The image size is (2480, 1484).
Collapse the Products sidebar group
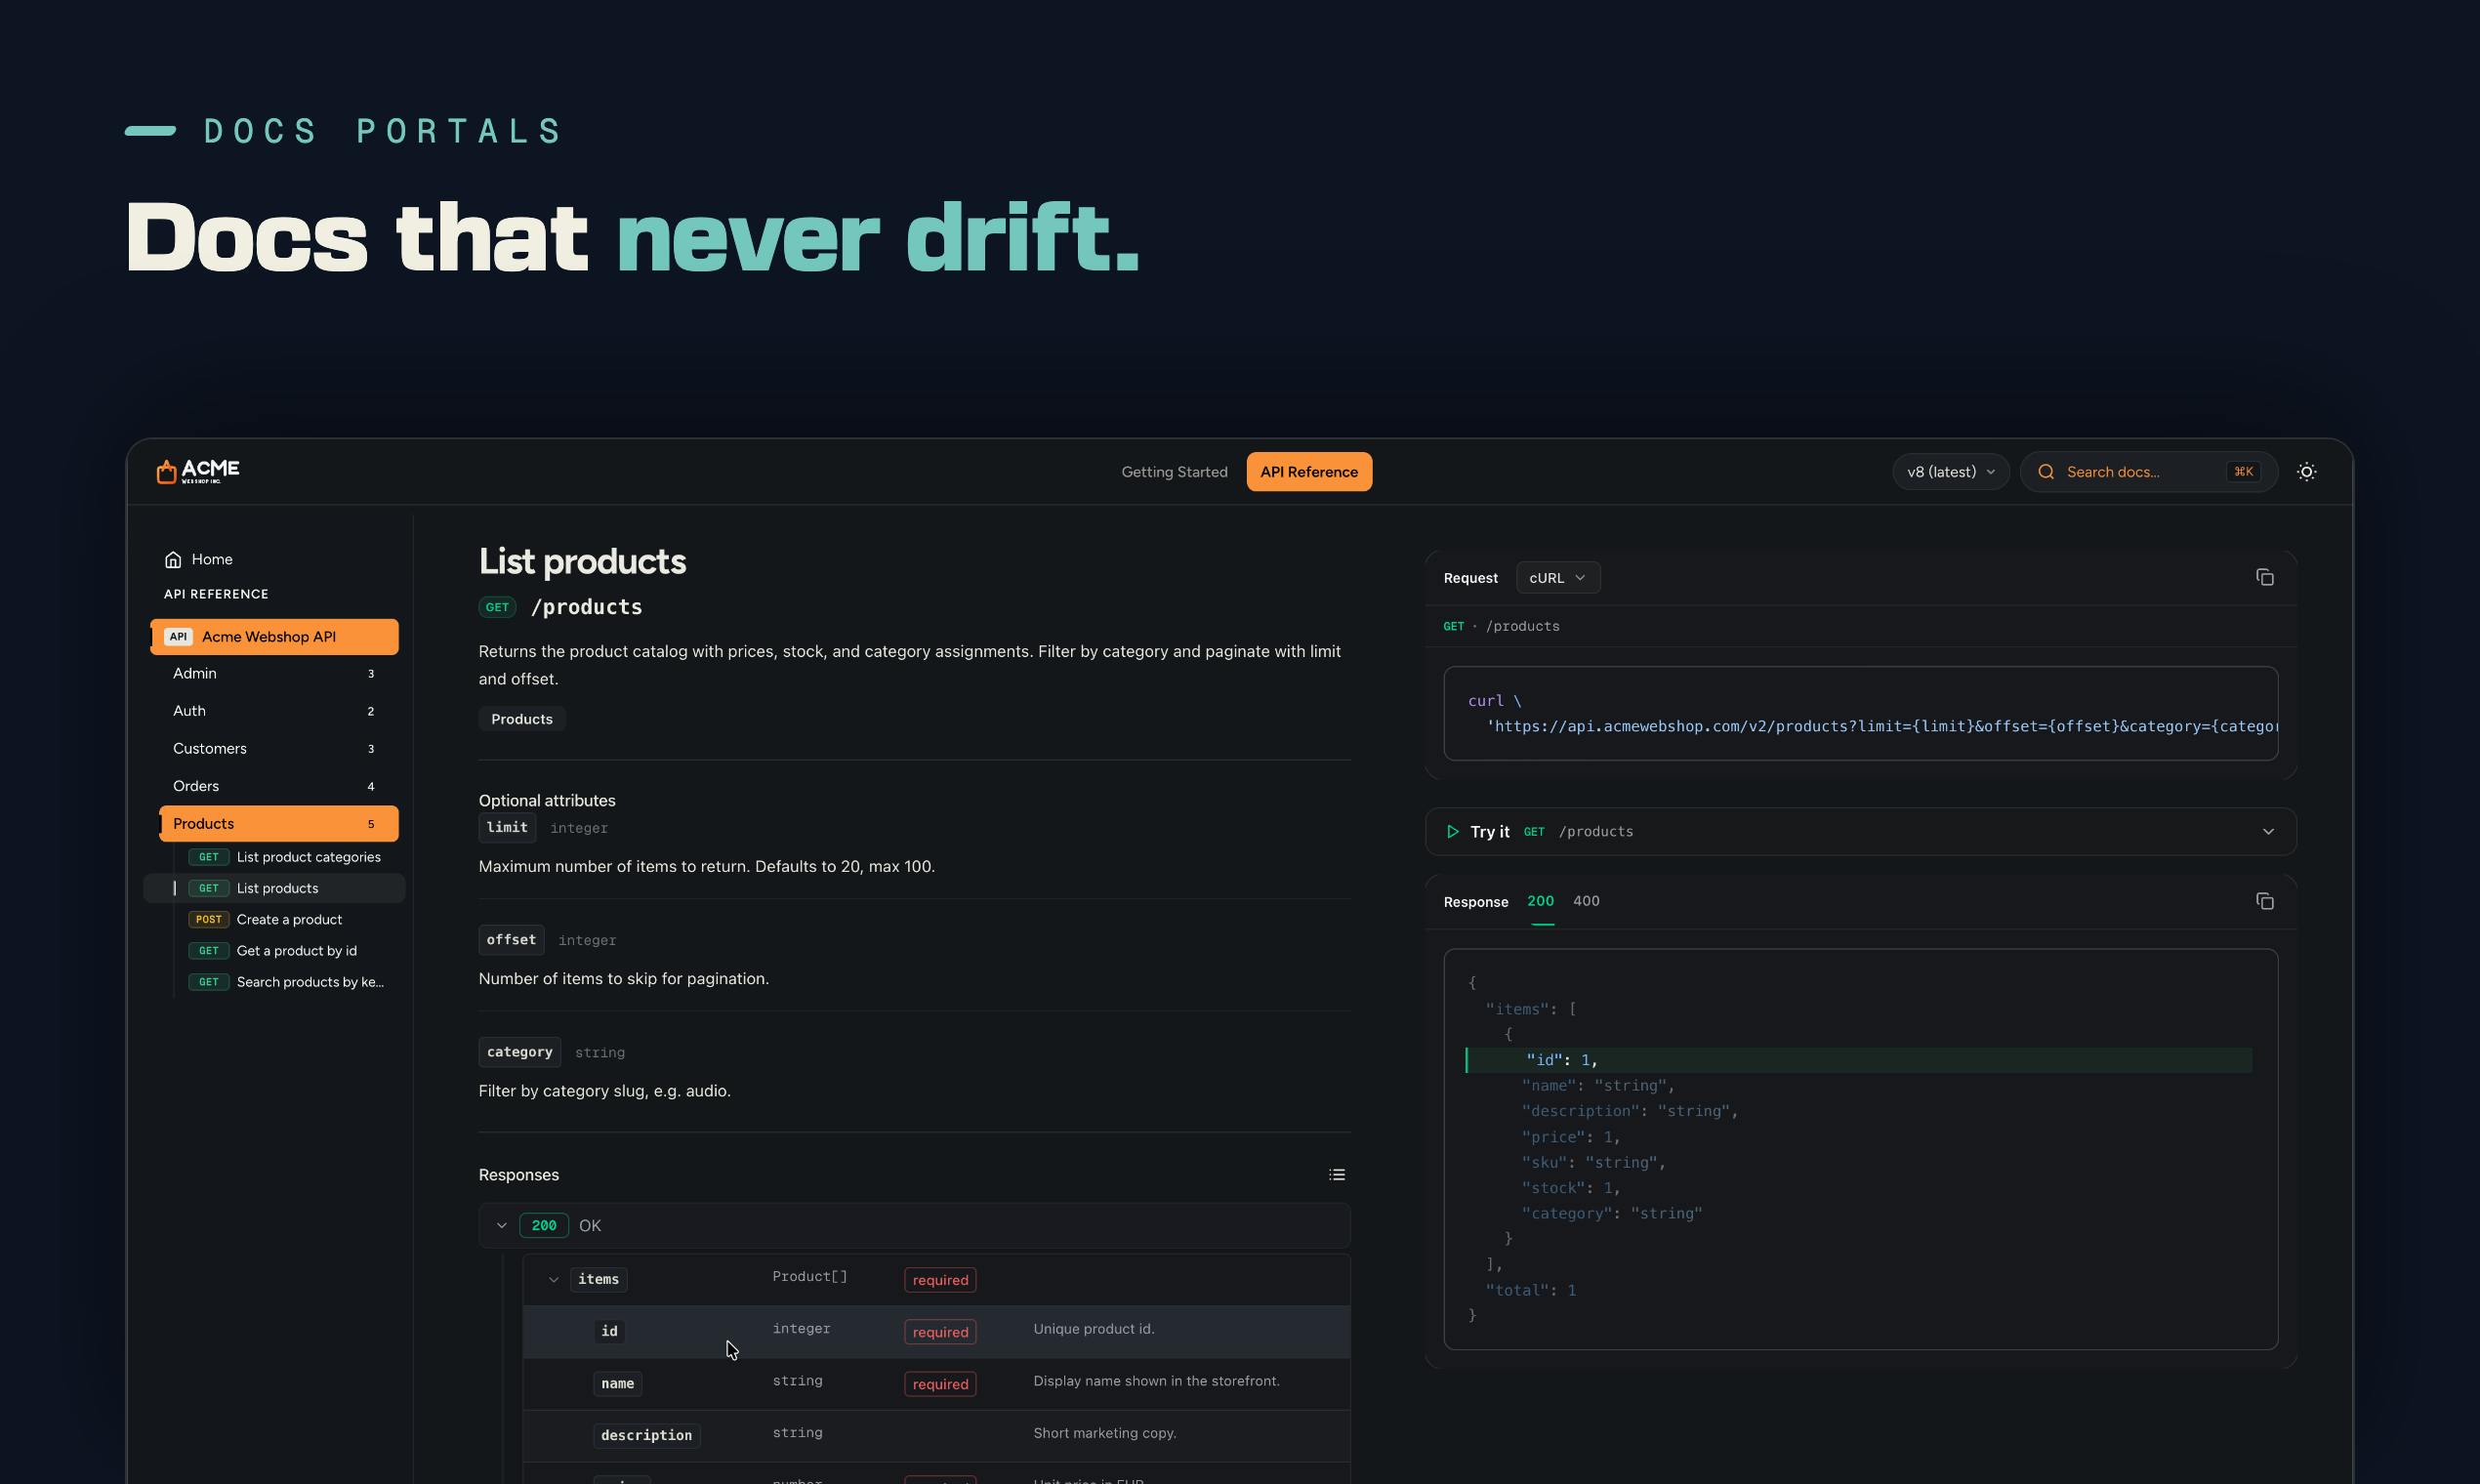[279, 824]
